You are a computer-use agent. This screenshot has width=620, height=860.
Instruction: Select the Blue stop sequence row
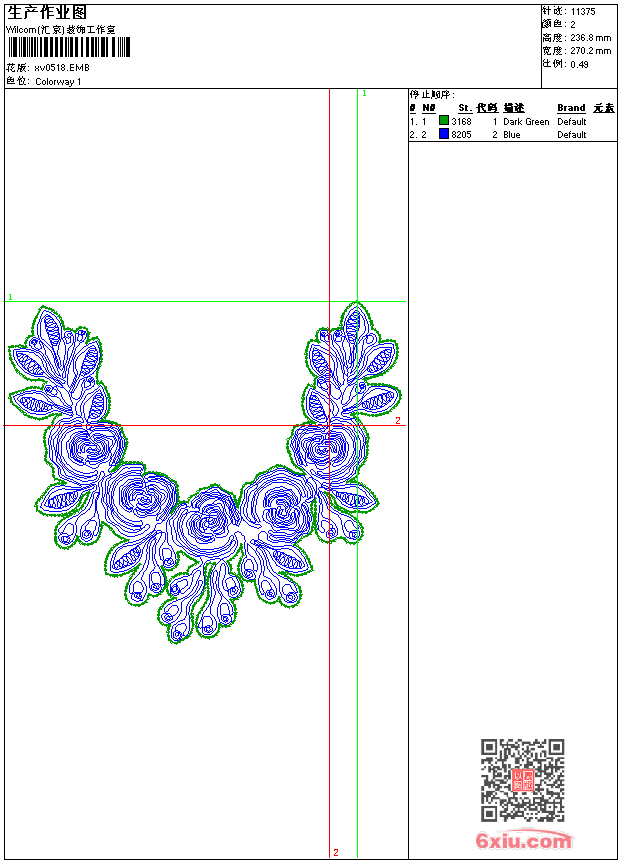tap(510, 134)
